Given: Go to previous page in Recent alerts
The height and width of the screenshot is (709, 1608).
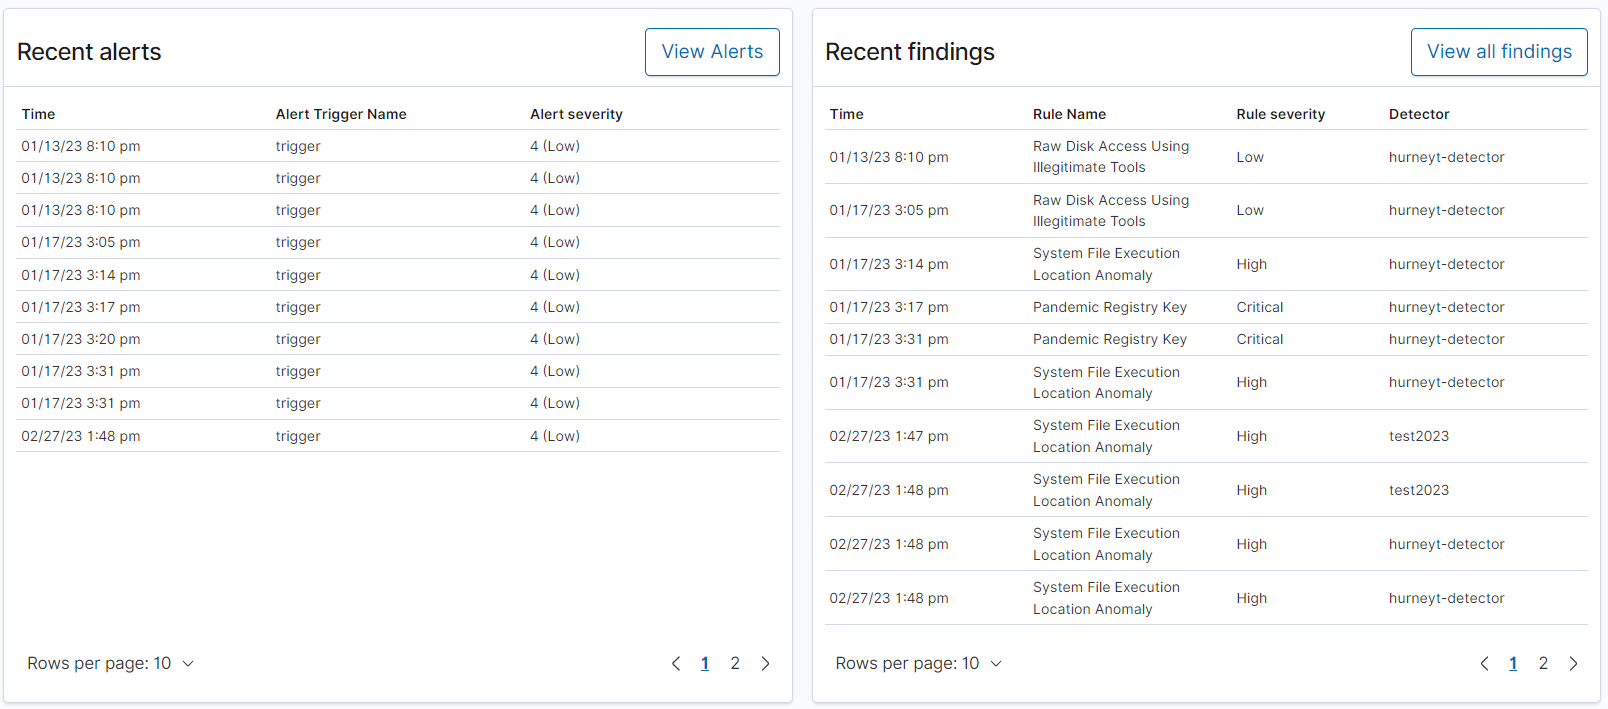Looking at the screenshot, I should click(x=676, y=664).
